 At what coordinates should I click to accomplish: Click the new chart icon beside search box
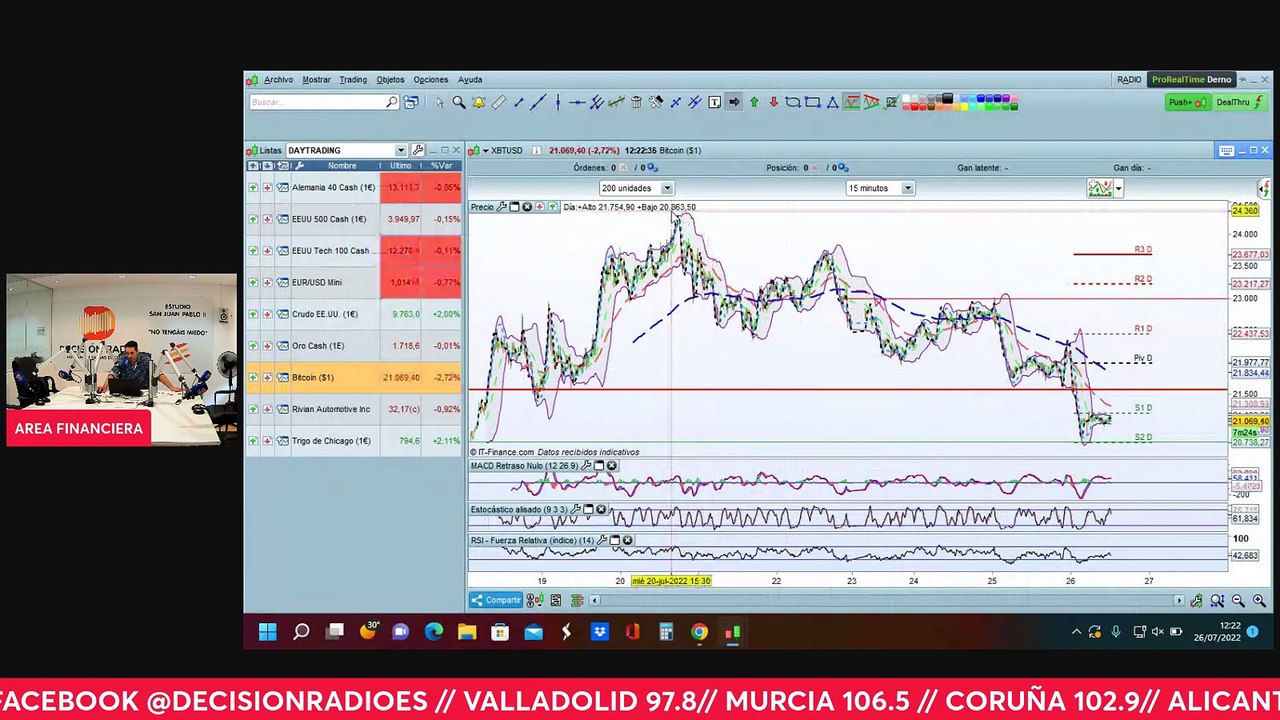point(411,102)
